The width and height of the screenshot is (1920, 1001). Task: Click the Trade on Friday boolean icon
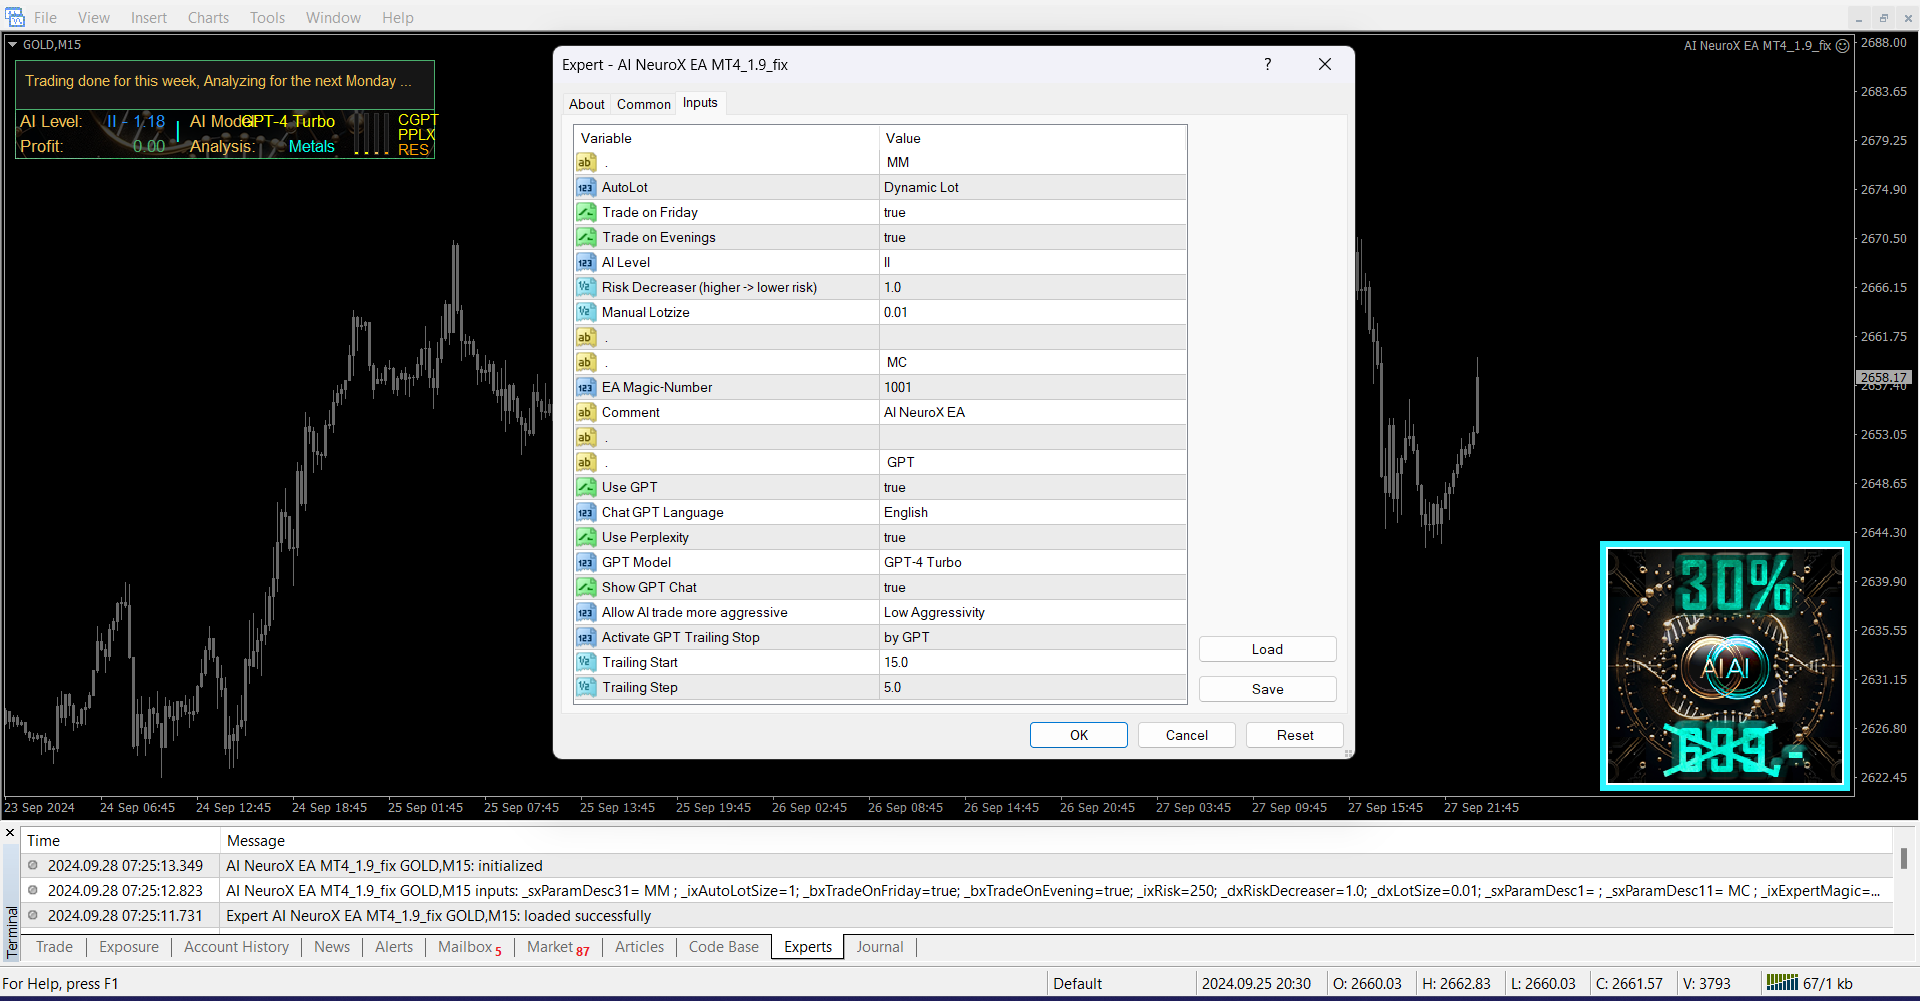(586, 212)
